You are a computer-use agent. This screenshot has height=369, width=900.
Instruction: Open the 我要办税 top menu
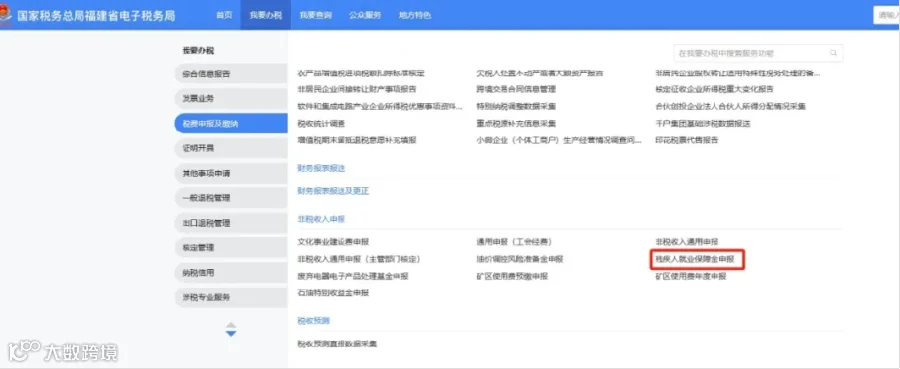(x=266, y=15)
